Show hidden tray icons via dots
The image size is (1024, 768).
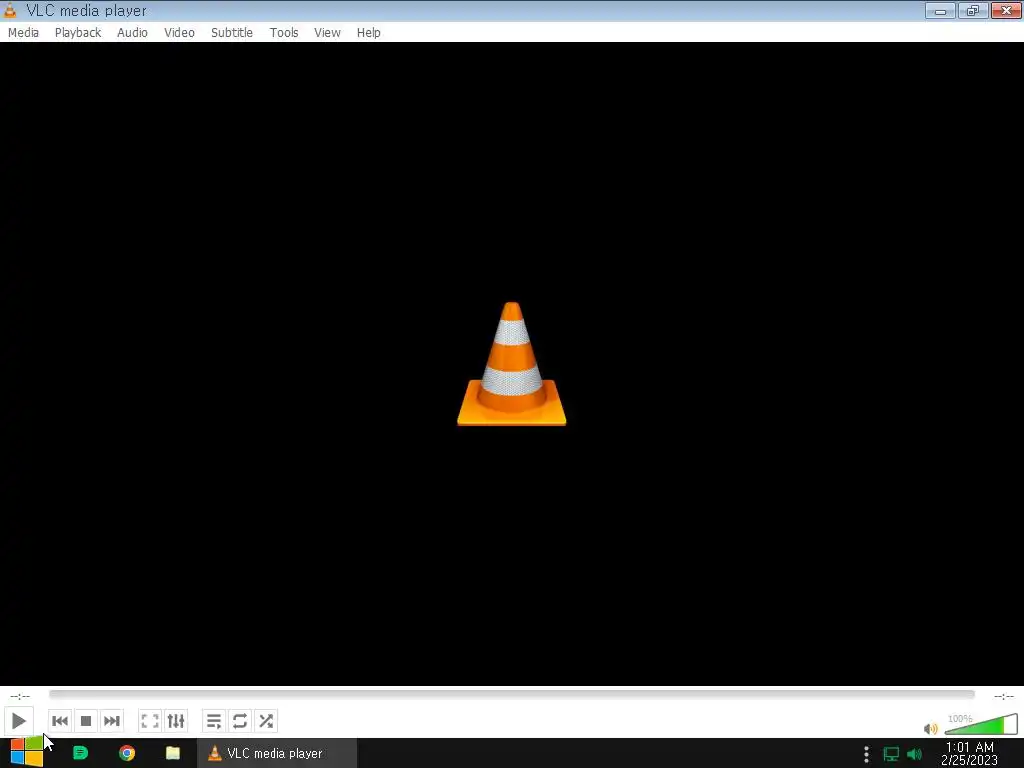pos(866,754)
